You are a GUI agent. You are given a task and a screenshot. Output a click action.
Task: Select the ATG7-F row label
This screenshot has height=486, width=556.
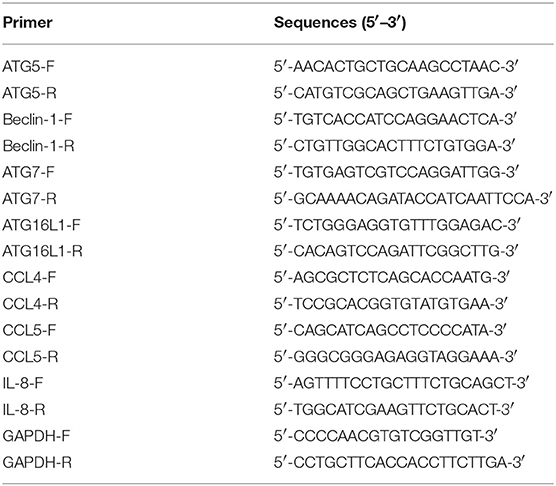tap(28, 172)
